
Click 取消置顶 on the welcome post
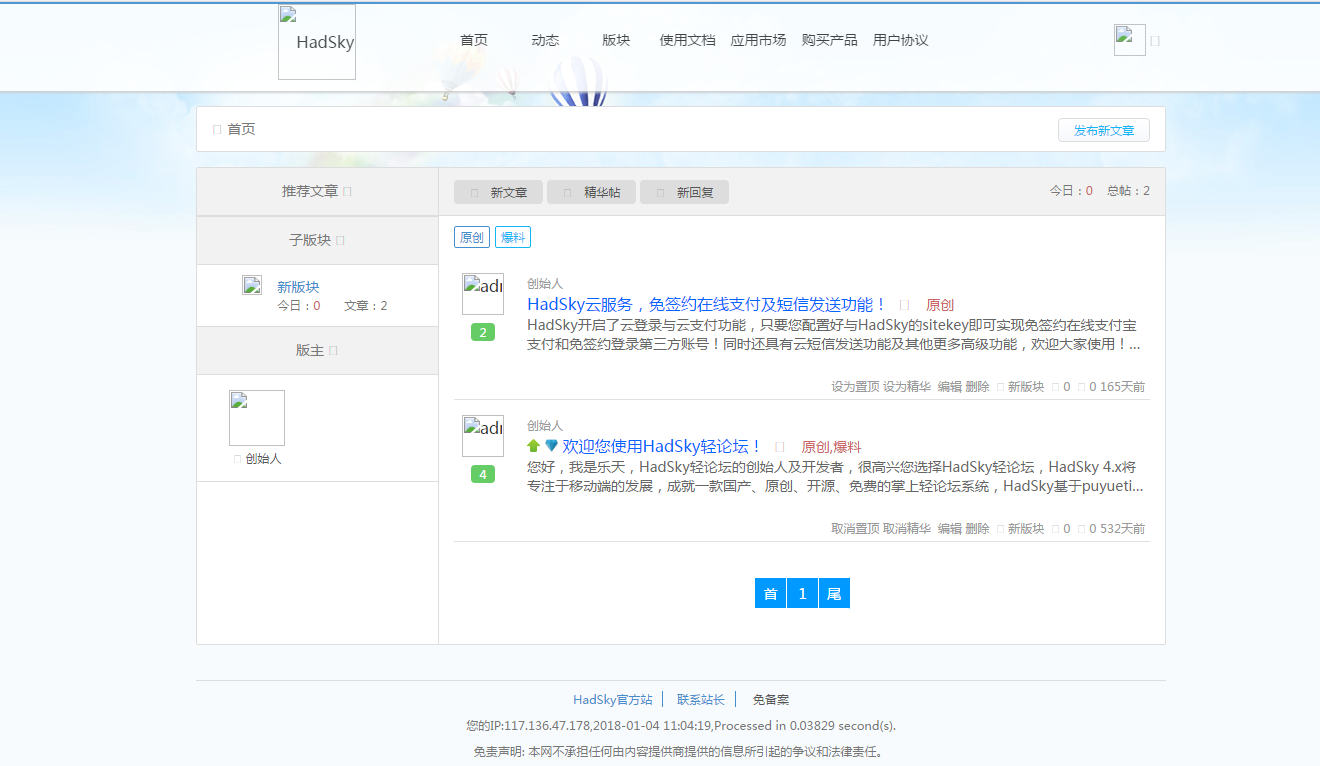click(x=855, y=529)
